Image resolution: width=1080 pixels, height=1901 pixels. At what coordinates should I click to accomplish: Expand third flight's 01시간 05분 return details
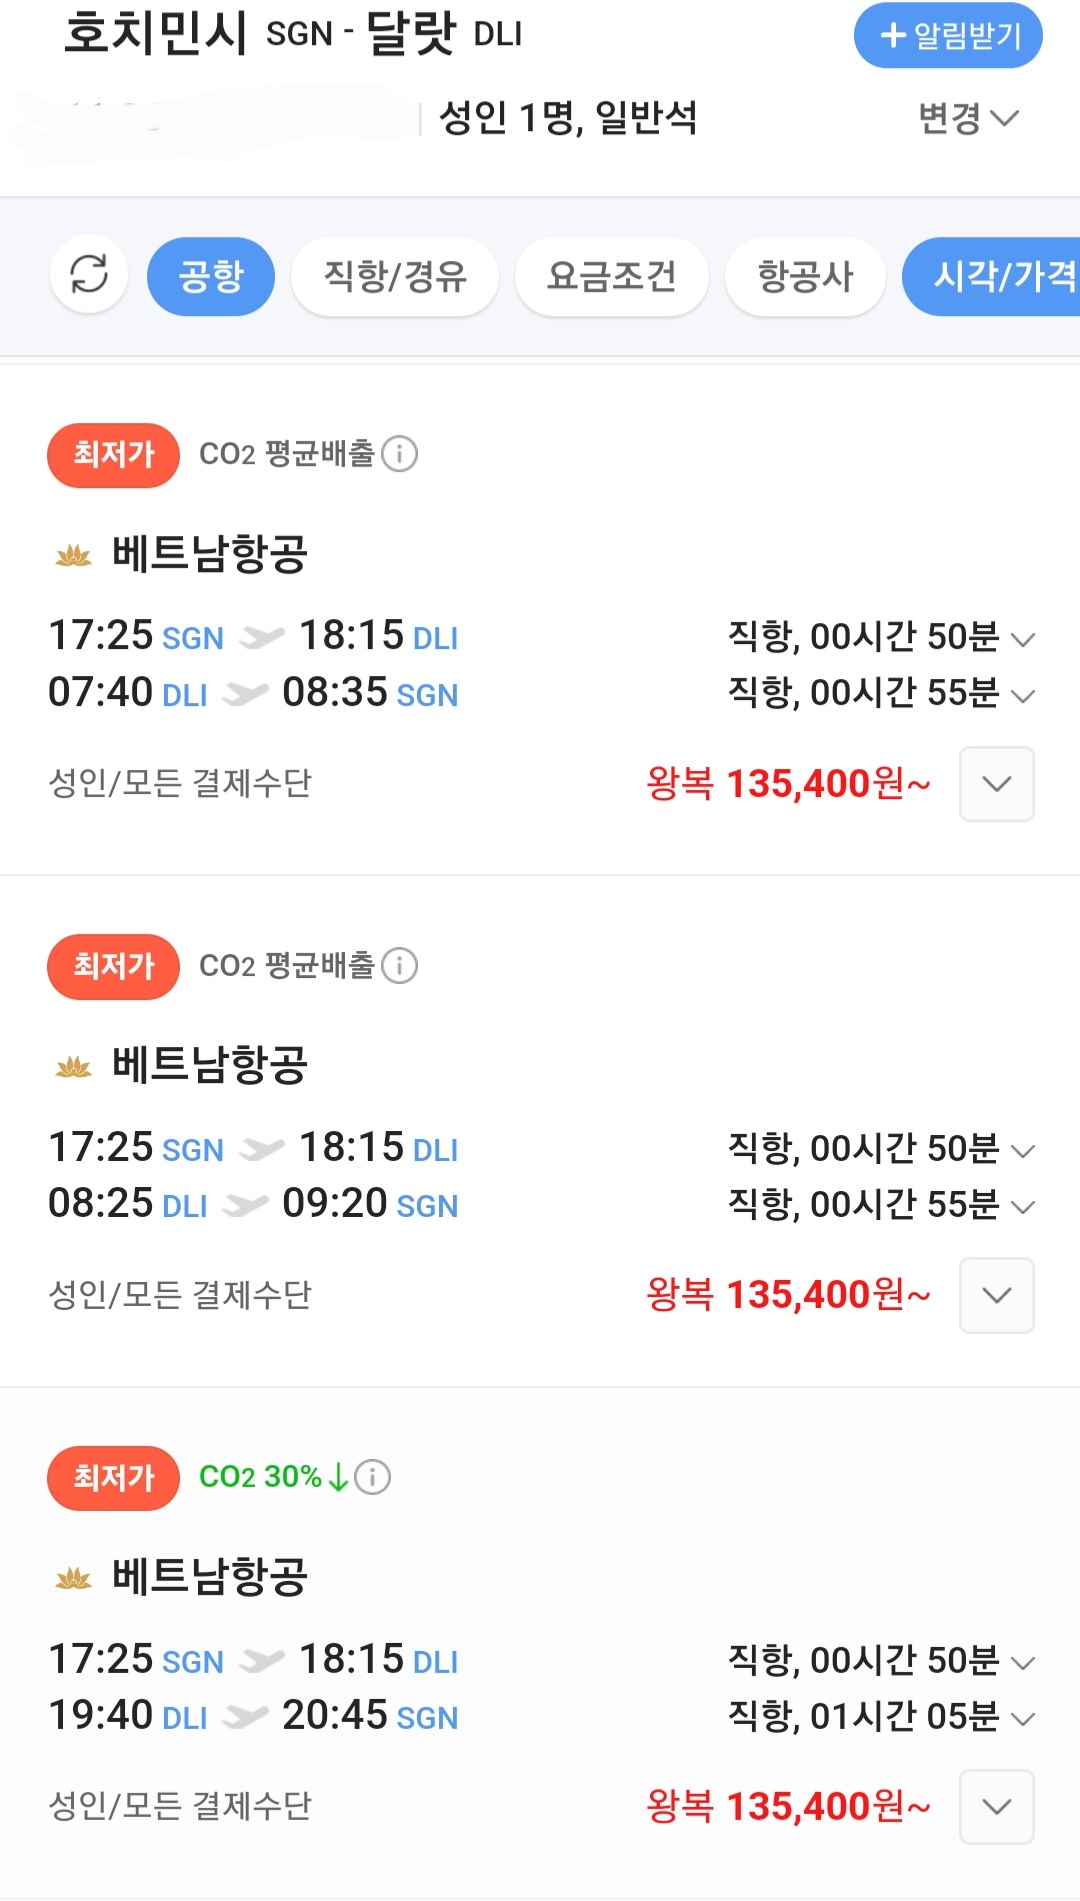[1022, 1719]
